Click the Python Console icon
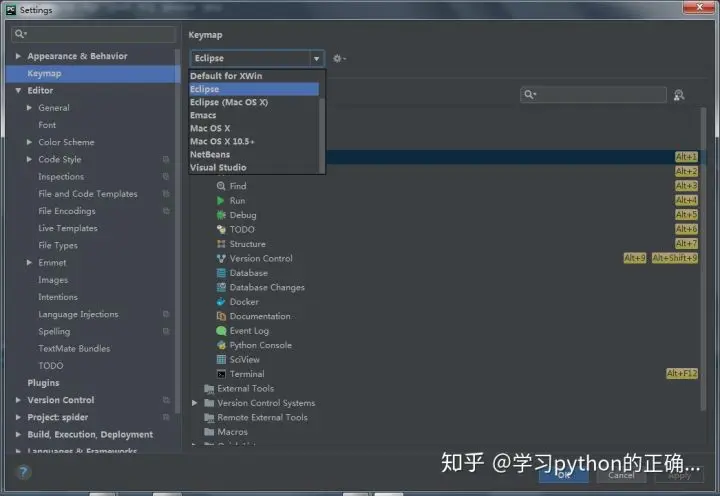720x496 pixels. tap(221, 345)
